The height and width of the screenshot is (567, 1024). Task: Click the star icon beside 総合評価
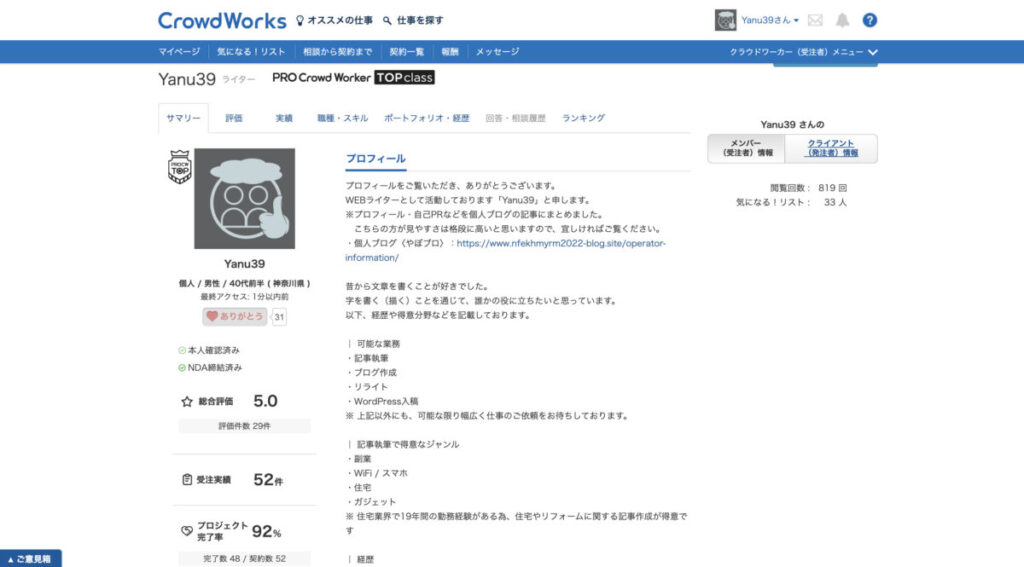(x=187, y=402)
